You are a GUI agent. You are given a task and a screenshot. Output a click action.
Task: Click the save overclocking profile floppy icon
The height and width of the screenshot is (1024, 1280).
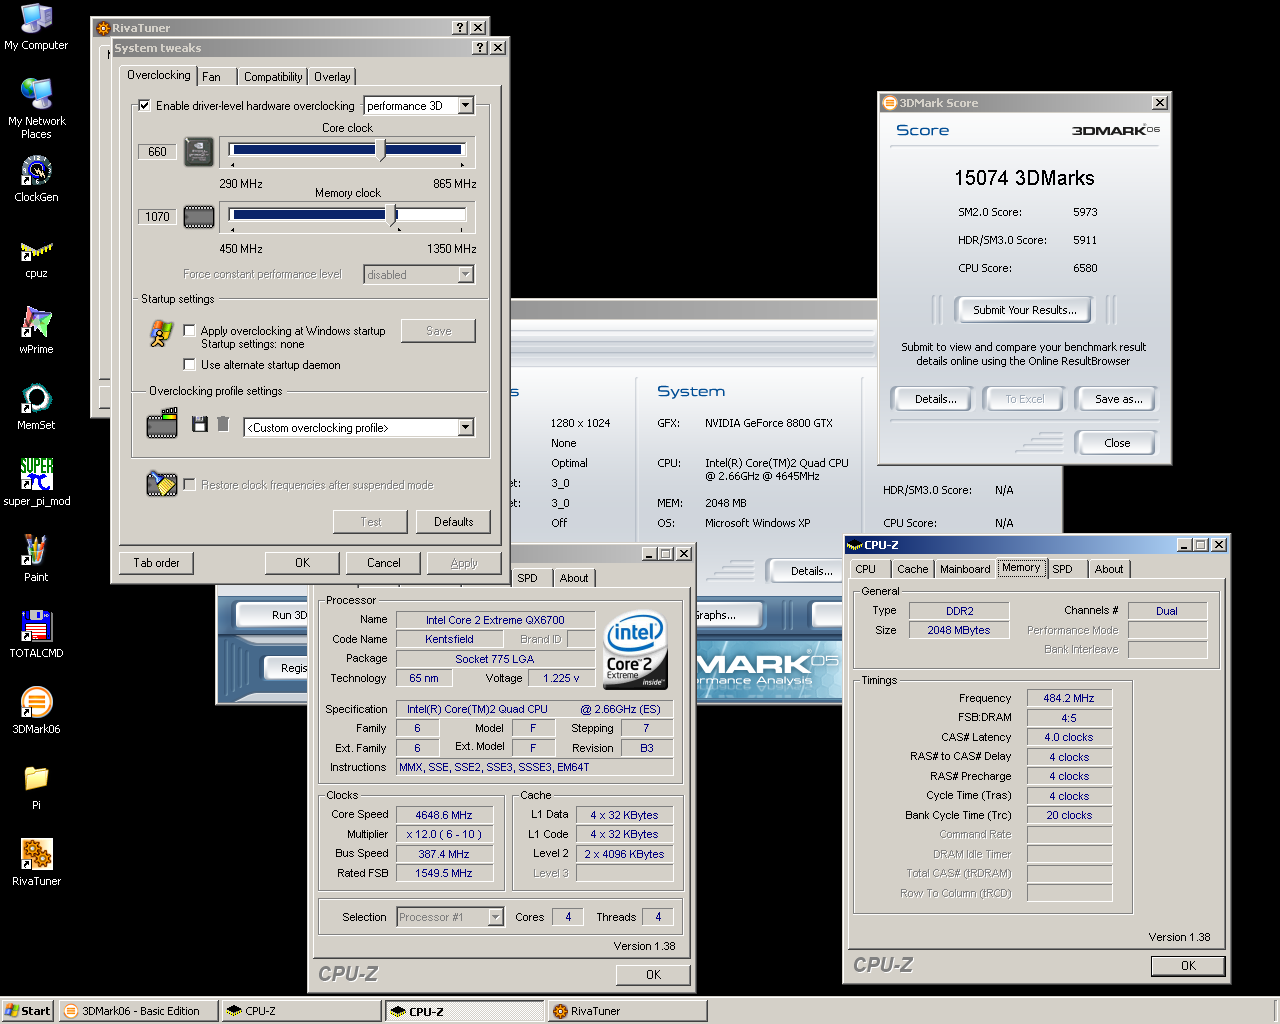click(200, 425)
